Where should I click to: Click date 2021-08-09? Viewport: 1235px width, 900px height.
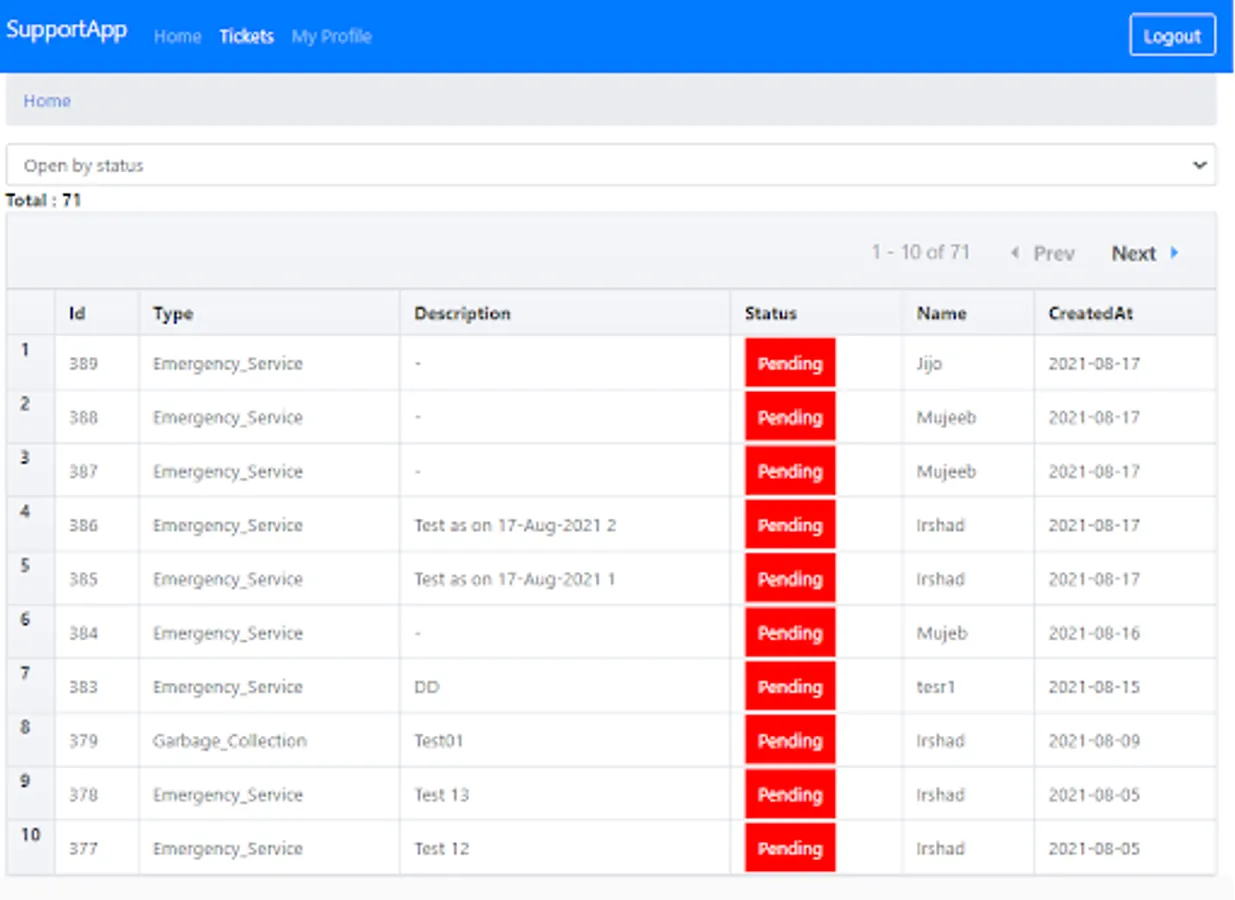point(1094,742)
